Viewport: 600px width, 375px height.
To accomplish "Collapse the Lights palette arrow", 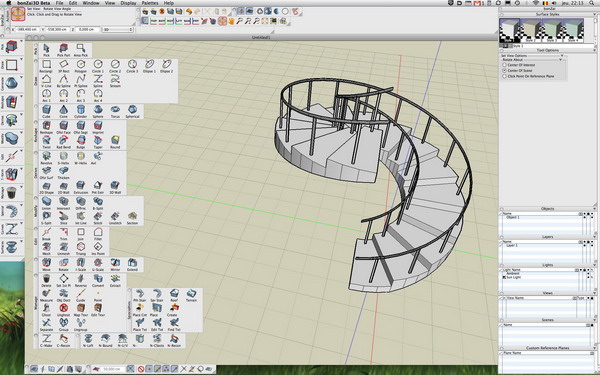I will point(595,265).
